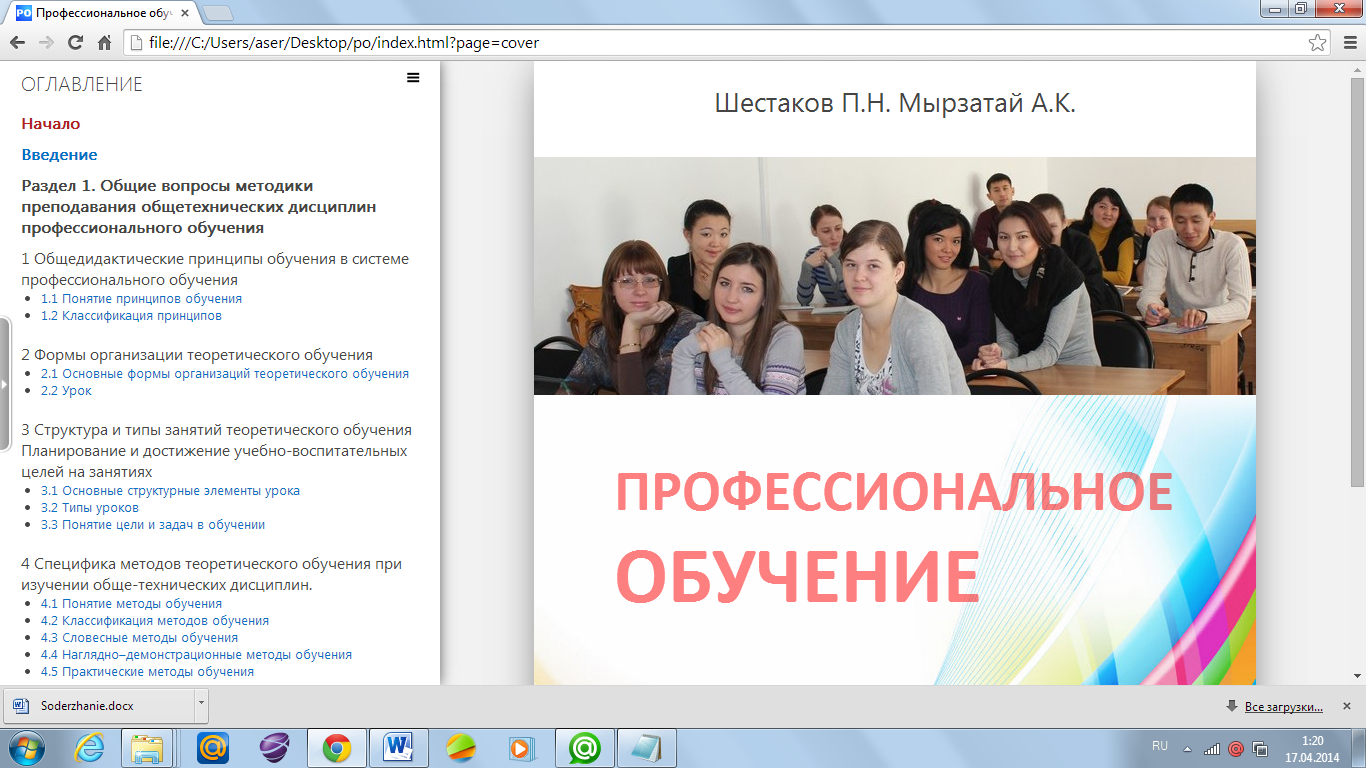The image size is (1366, 768).
Task: Open 4.3 Словесные методы обучения
Action: pyautogui.click(x=139, y=638)
